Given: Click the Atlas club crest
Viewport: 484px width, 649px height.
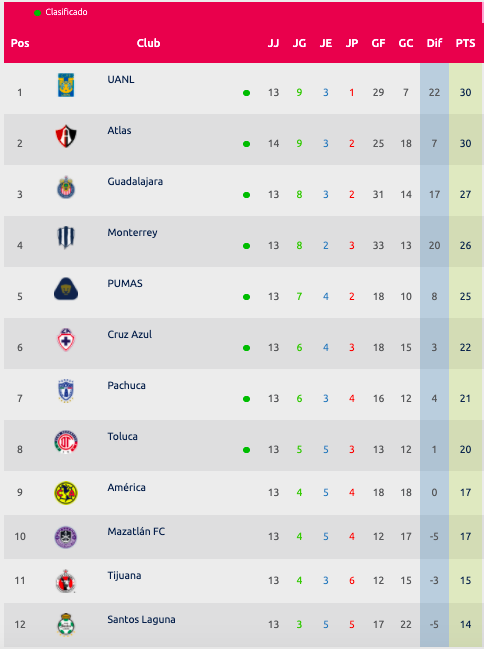Looking at the screenshot, I should [66, 136].
